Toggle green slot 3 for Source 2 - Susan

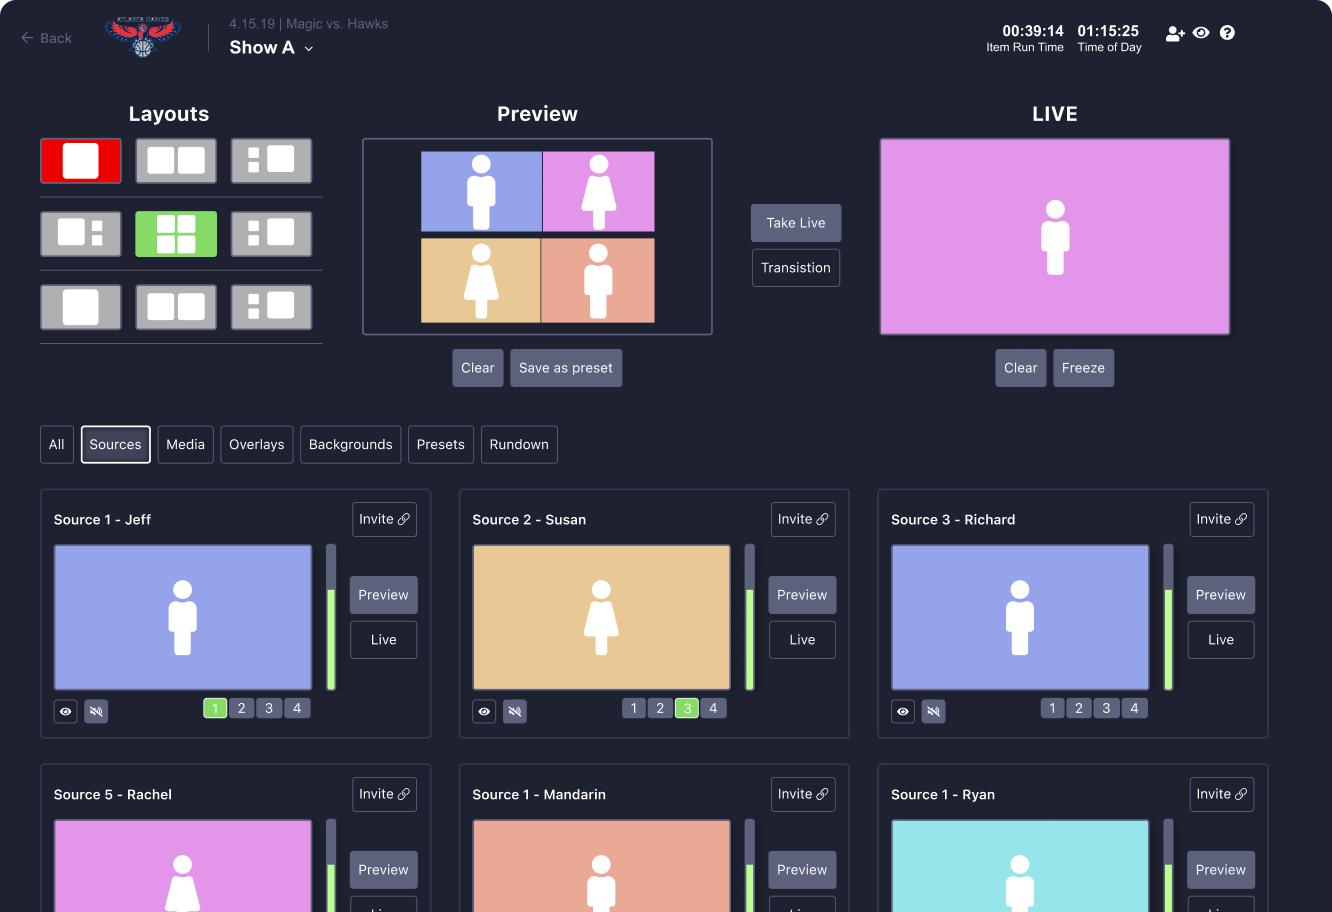point(686,708)
